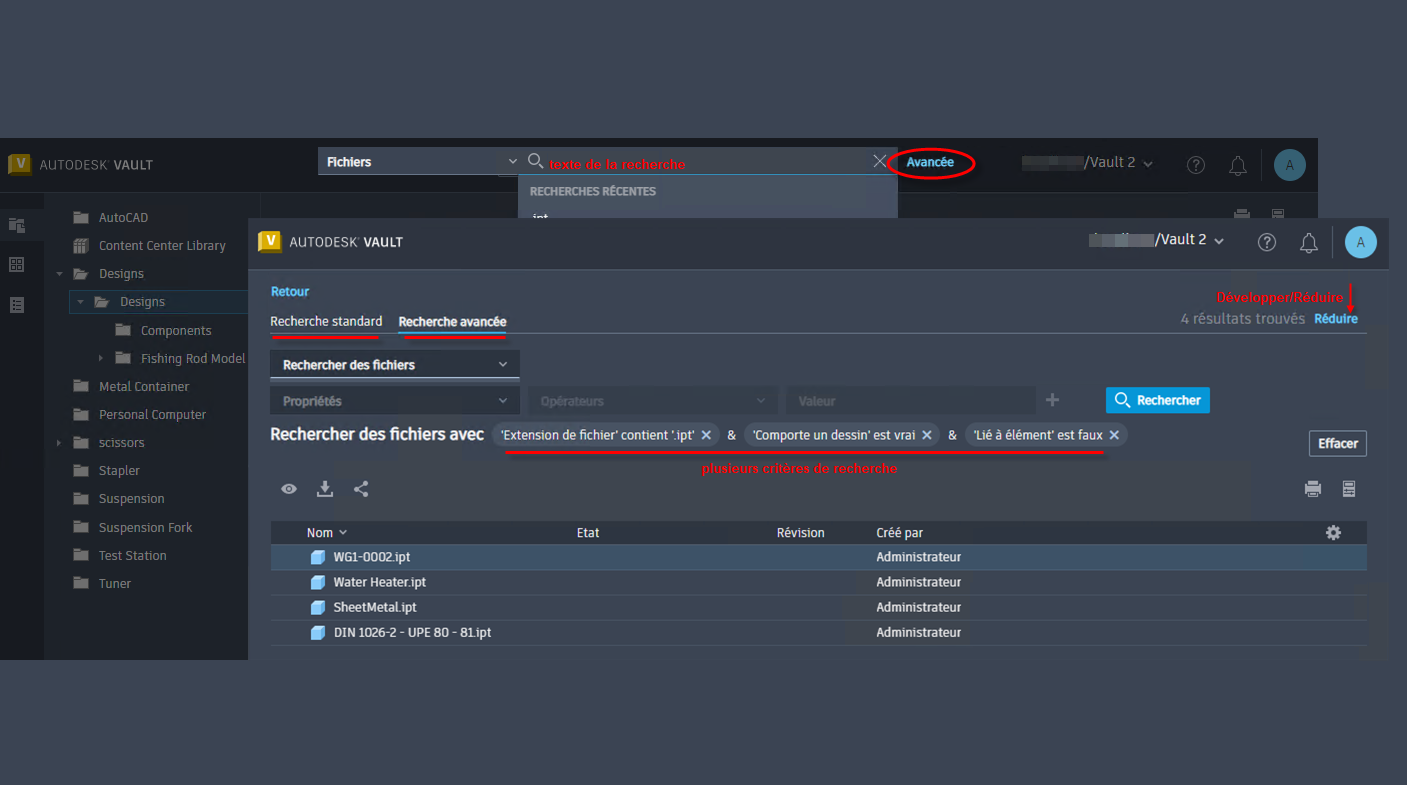Click the Avancée search link
This screenshot has height=785, width=1407.
pos(930,162)
